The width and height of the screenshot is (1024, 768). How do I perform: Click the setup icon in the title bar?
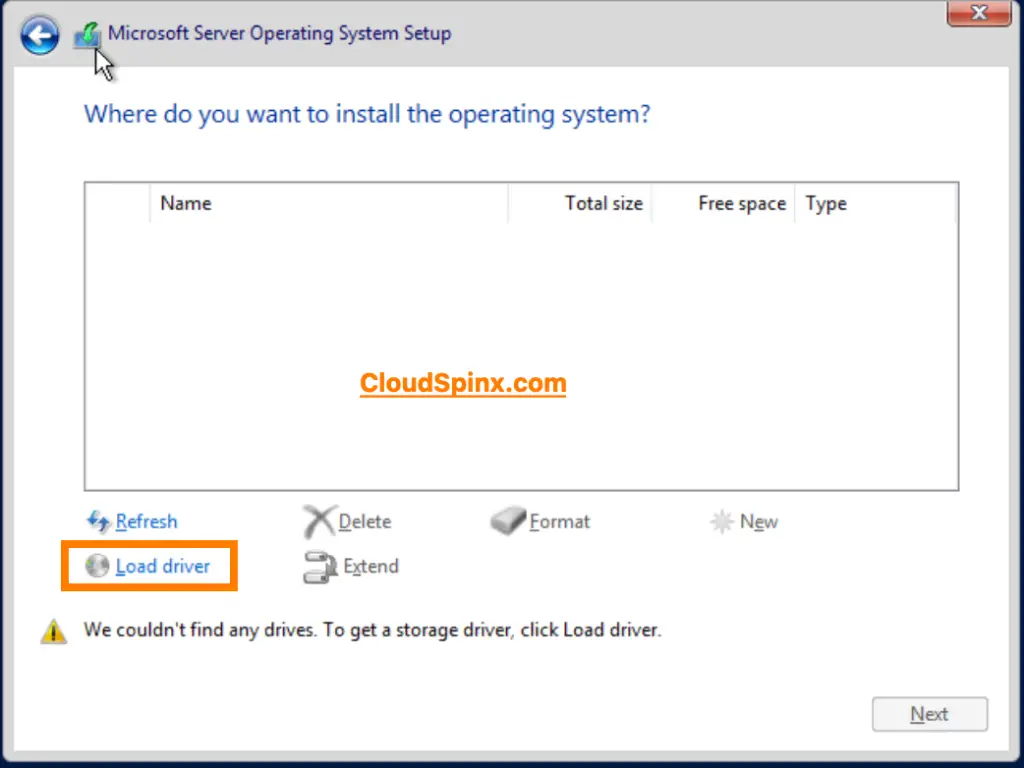[x=85, y=33]
